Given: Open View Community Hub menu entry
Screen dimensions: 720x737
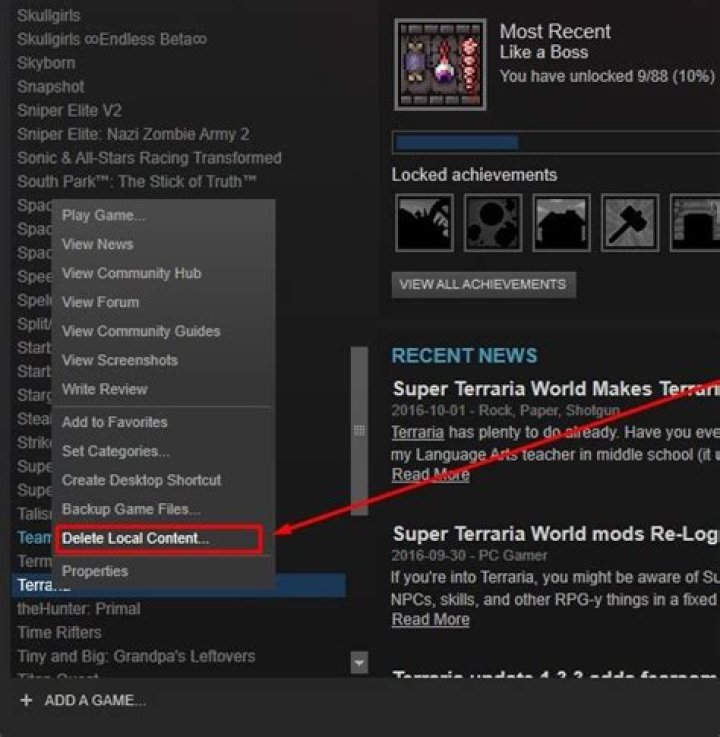Looking at the screenshot, I should [132, 273].
